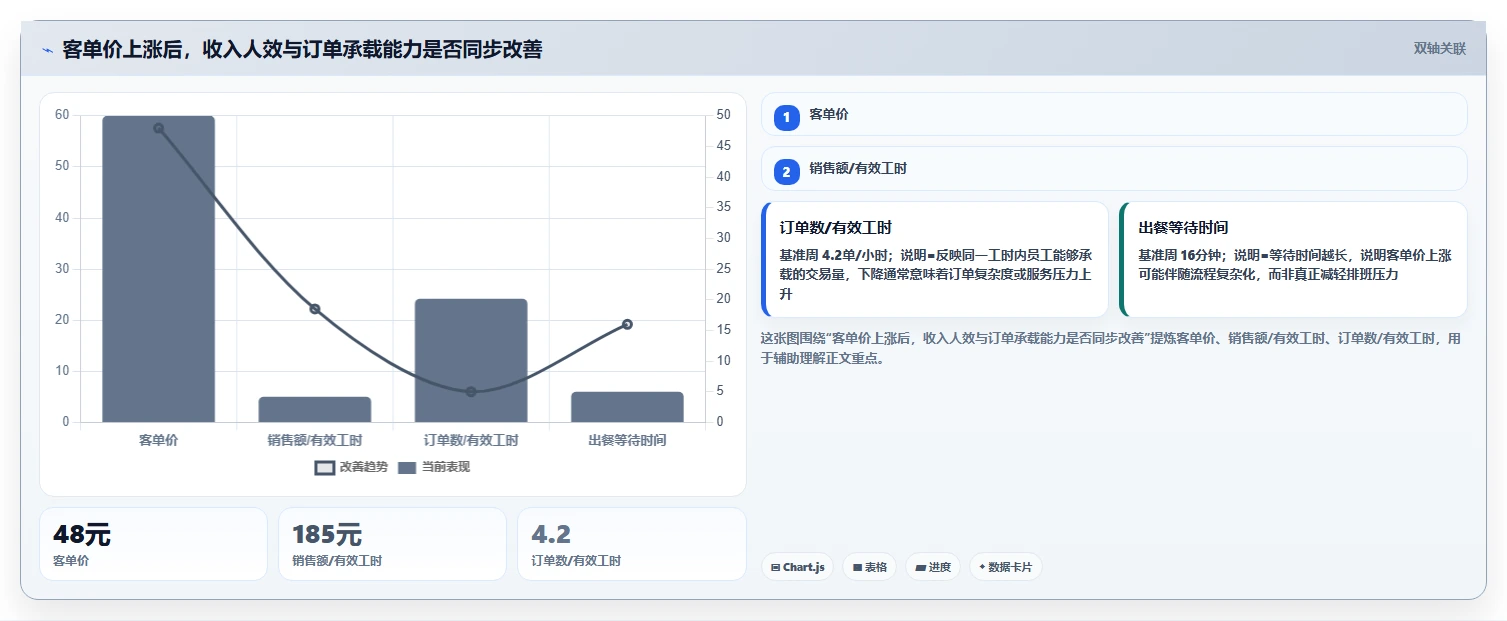Toggle the 当前表现 legend swatch
The height and width of the screenshot is (621, 1507).
tap(407, 467)
